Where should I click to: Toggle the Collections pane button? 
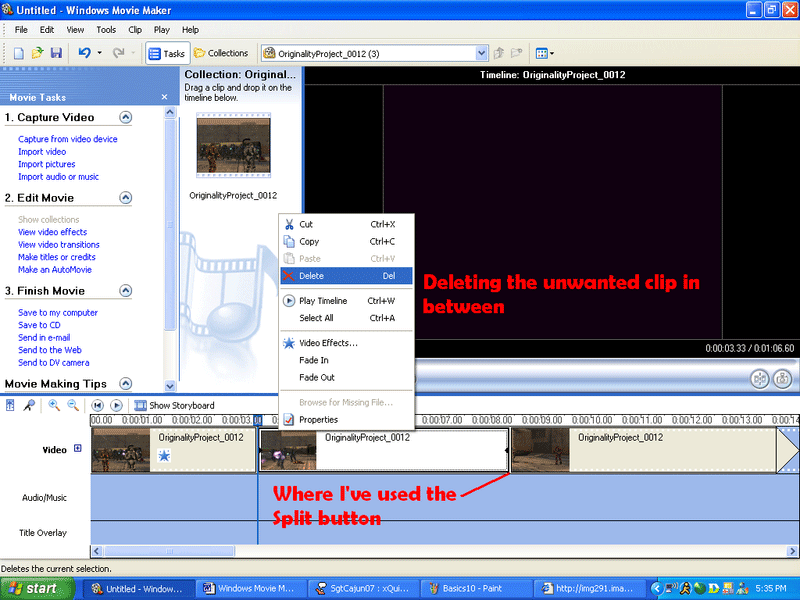tap(221, 53)
